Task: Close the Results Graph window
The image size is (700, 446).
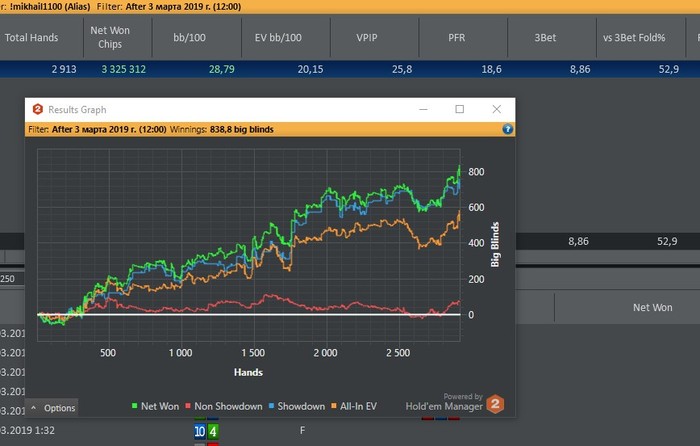Action: tap(496, 109)
